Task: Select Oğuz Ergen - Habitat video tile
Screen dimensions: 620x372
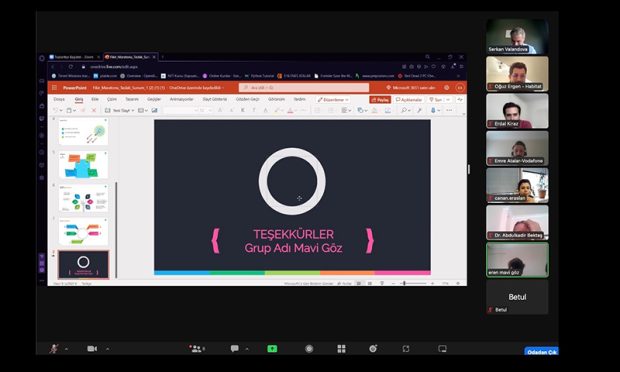Action: coord(517,74)
